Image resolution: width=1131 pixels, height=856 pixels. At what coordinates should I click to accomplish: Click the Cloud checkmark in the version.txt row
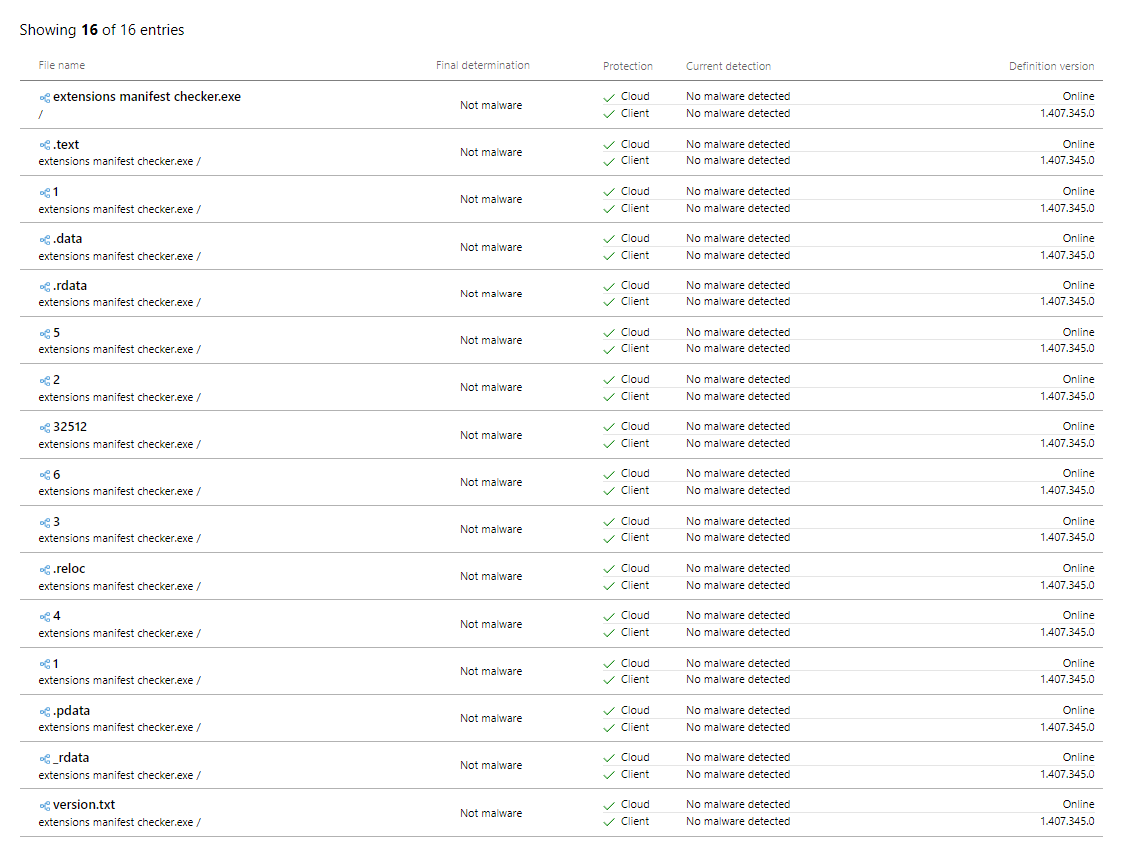pos(609,805)
